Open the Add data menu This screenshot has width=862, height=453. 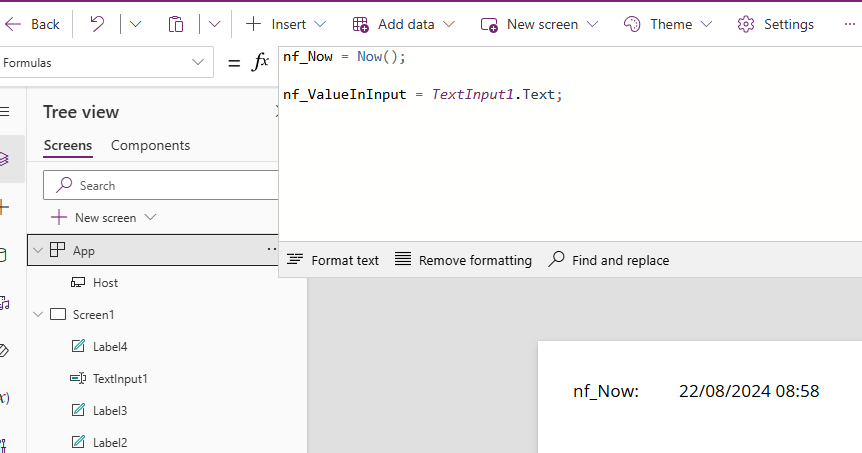point(404,24)
